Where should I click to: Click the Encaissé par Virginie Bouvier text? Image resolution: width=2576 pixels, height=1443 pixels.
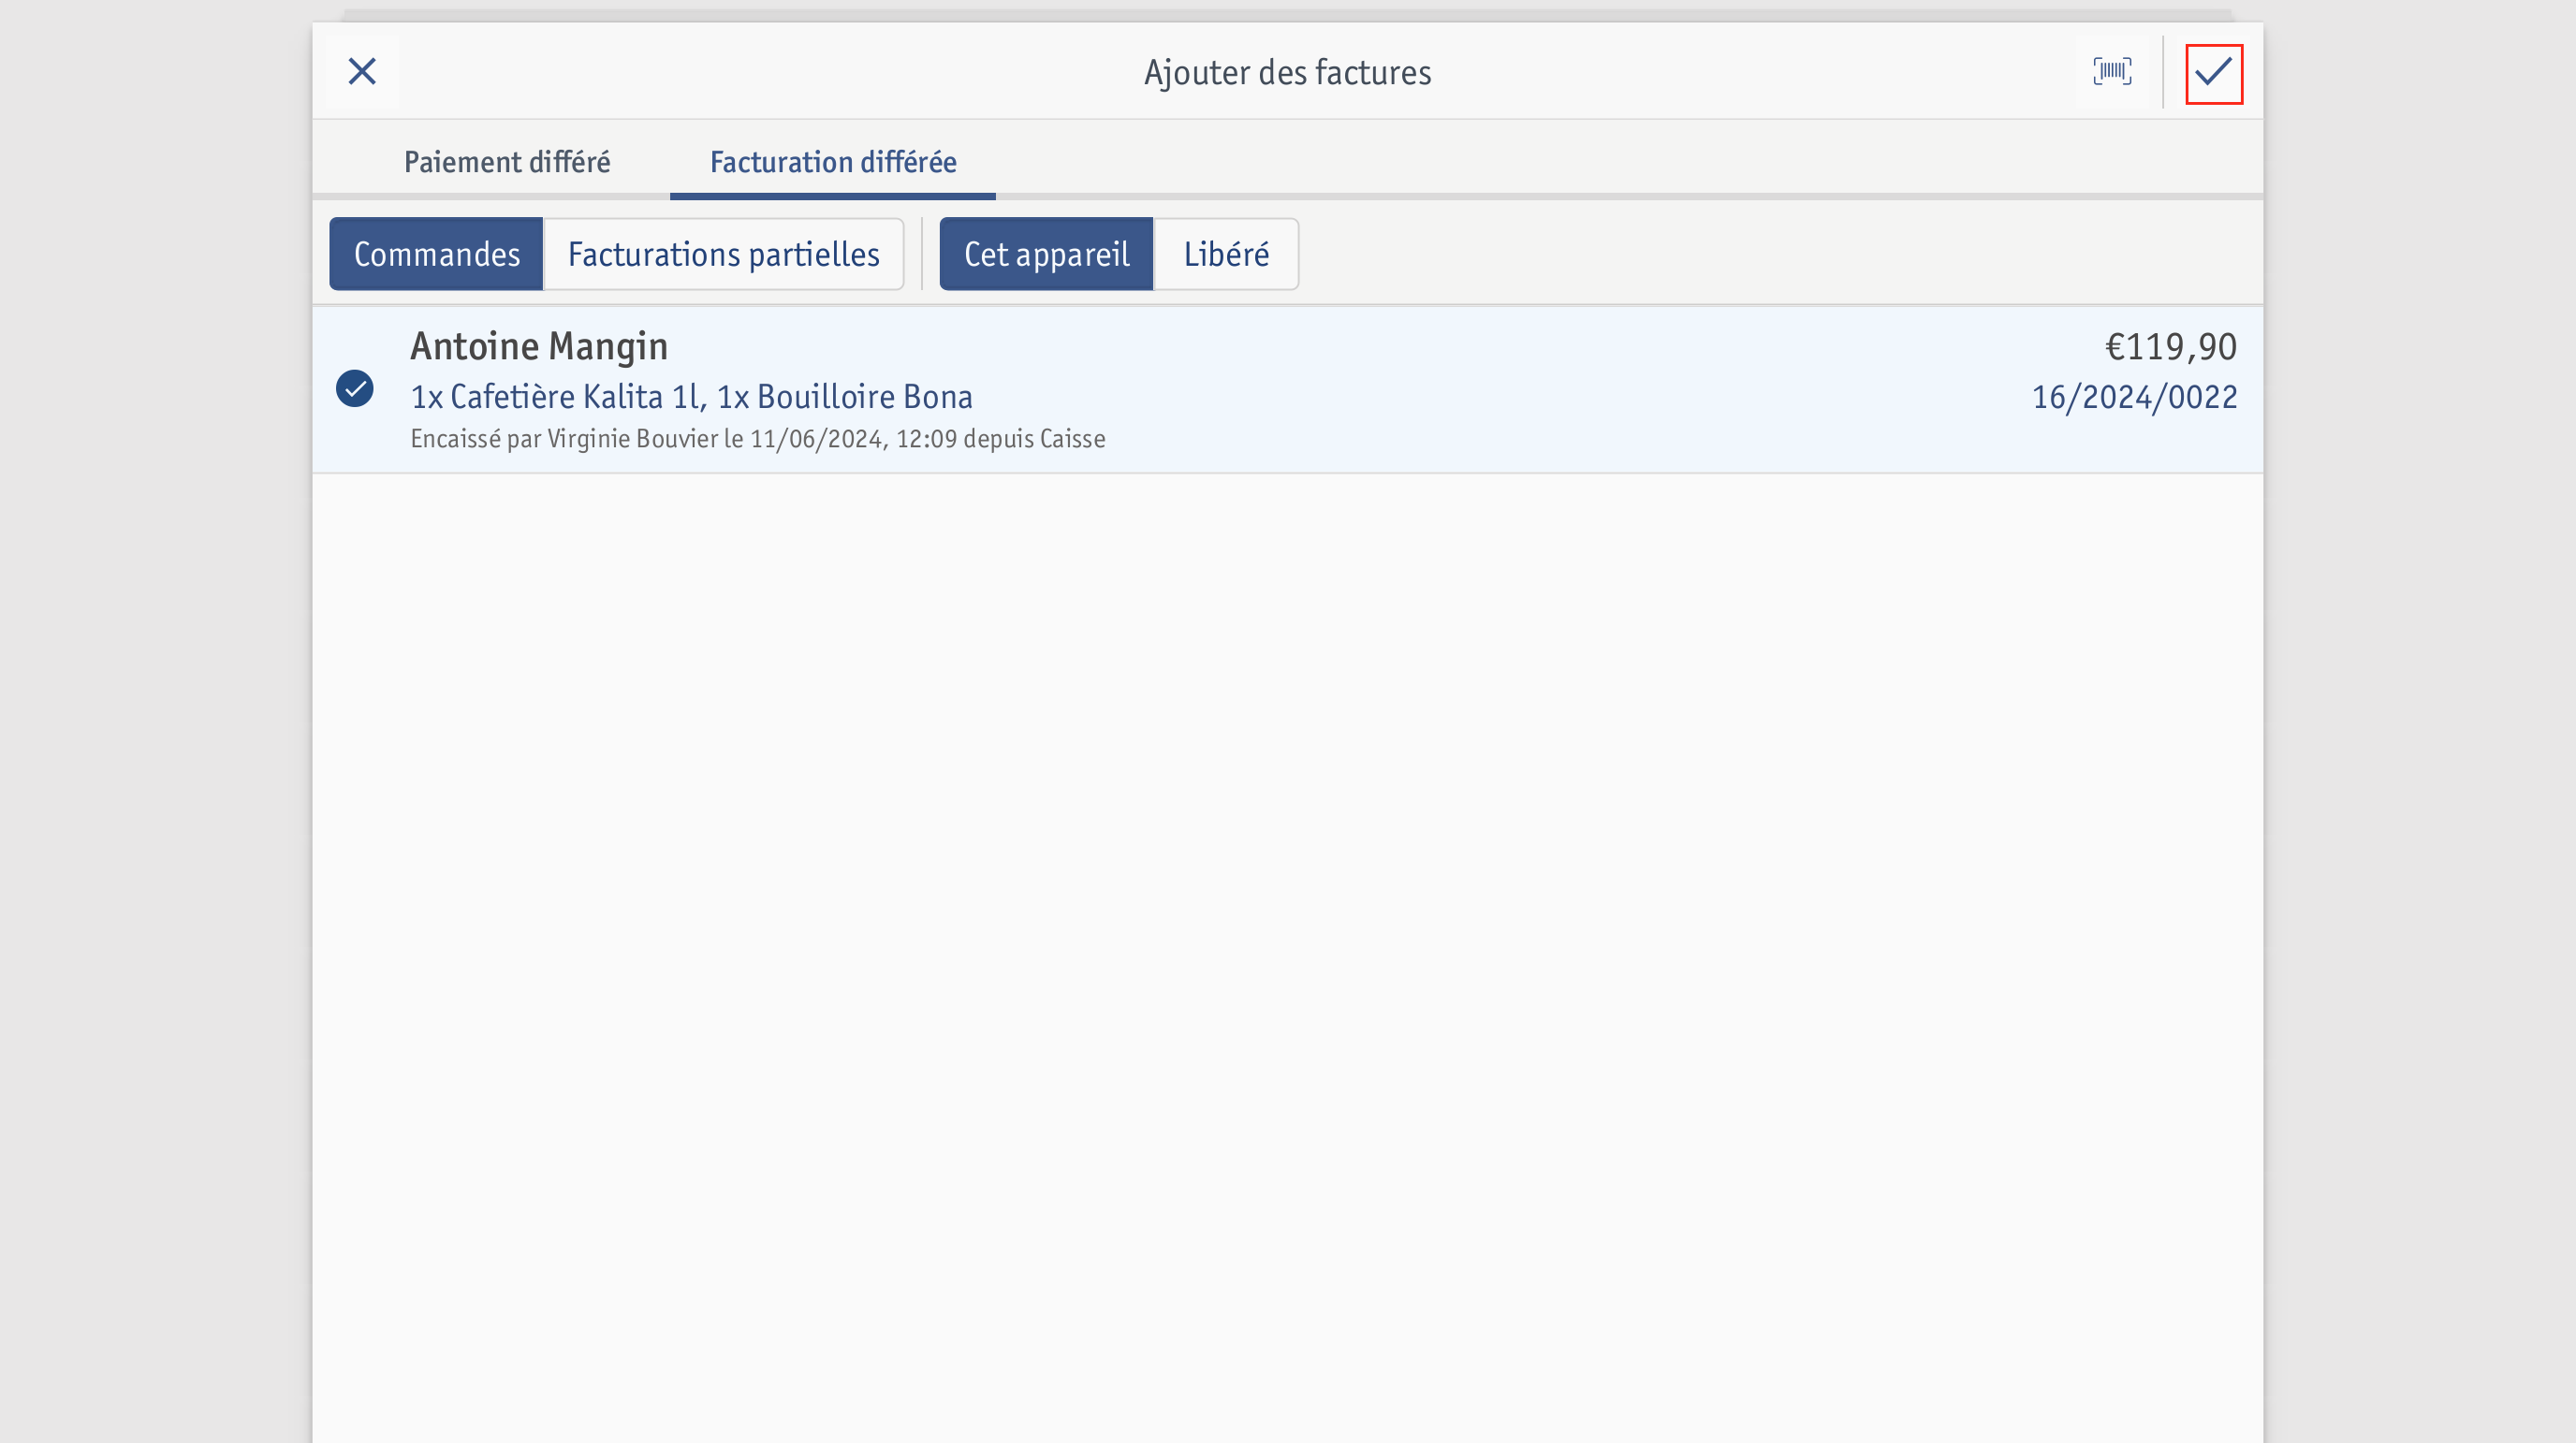pyautogui.click(x=758, y=439)
